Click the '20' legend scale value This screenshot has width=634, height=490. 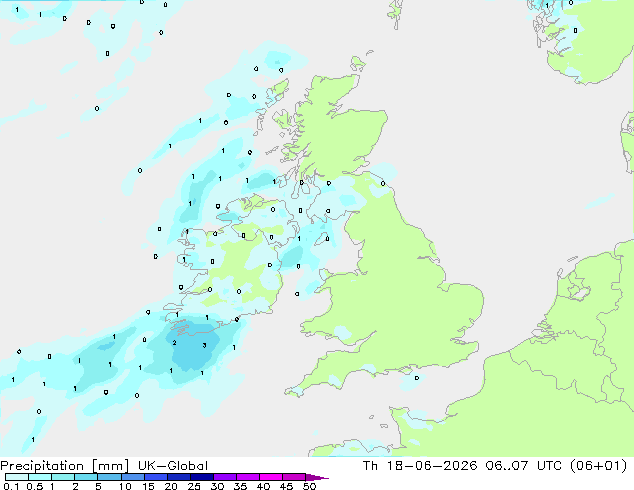171,486
